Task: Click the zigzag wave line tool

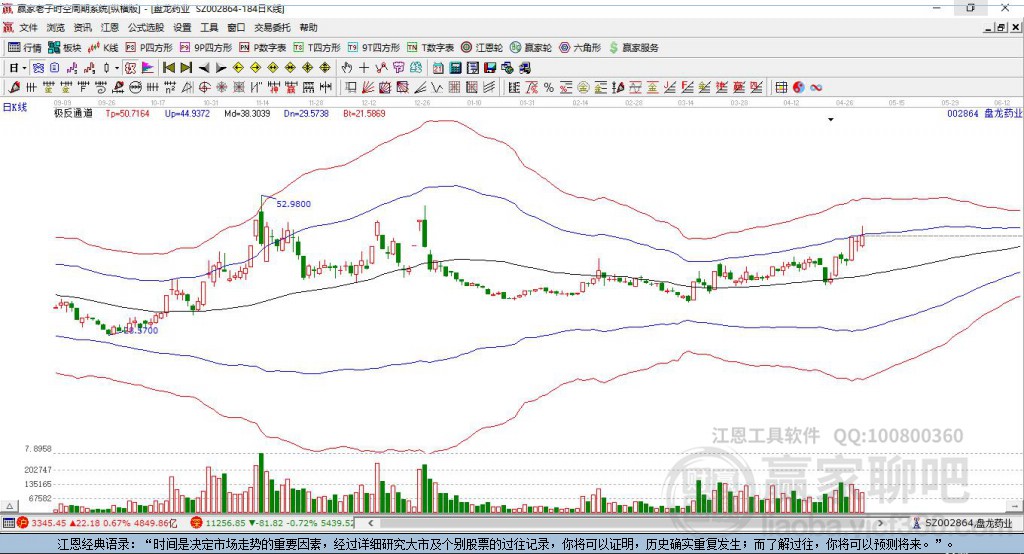Action: (x=437, y=88)
